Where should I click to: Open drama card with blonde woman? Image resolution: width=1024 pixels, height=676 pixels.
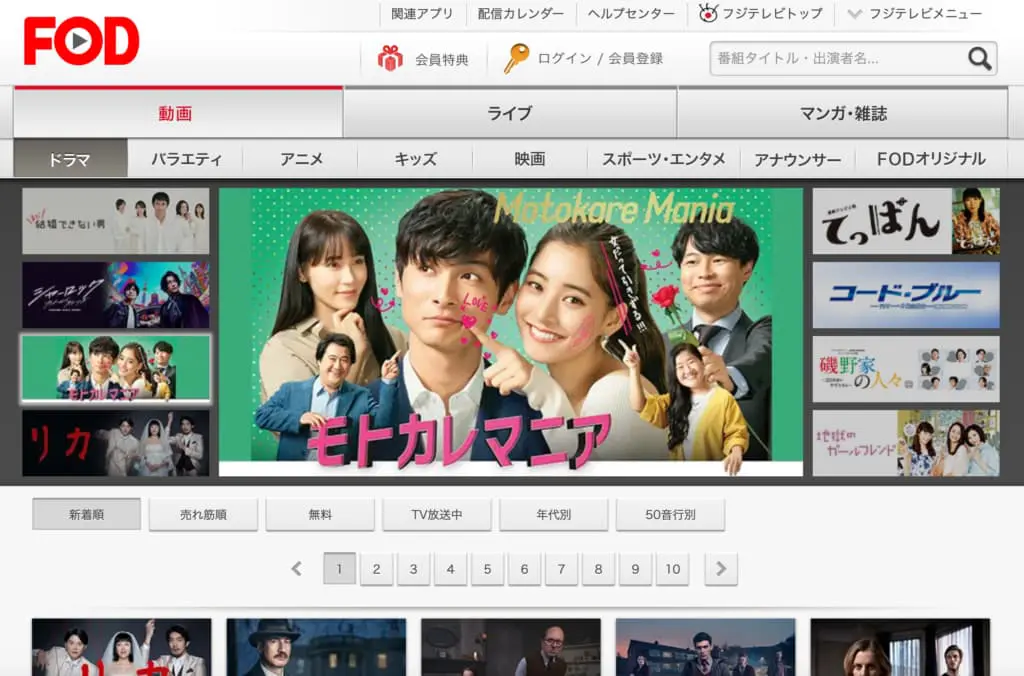[x=900, y=647]
